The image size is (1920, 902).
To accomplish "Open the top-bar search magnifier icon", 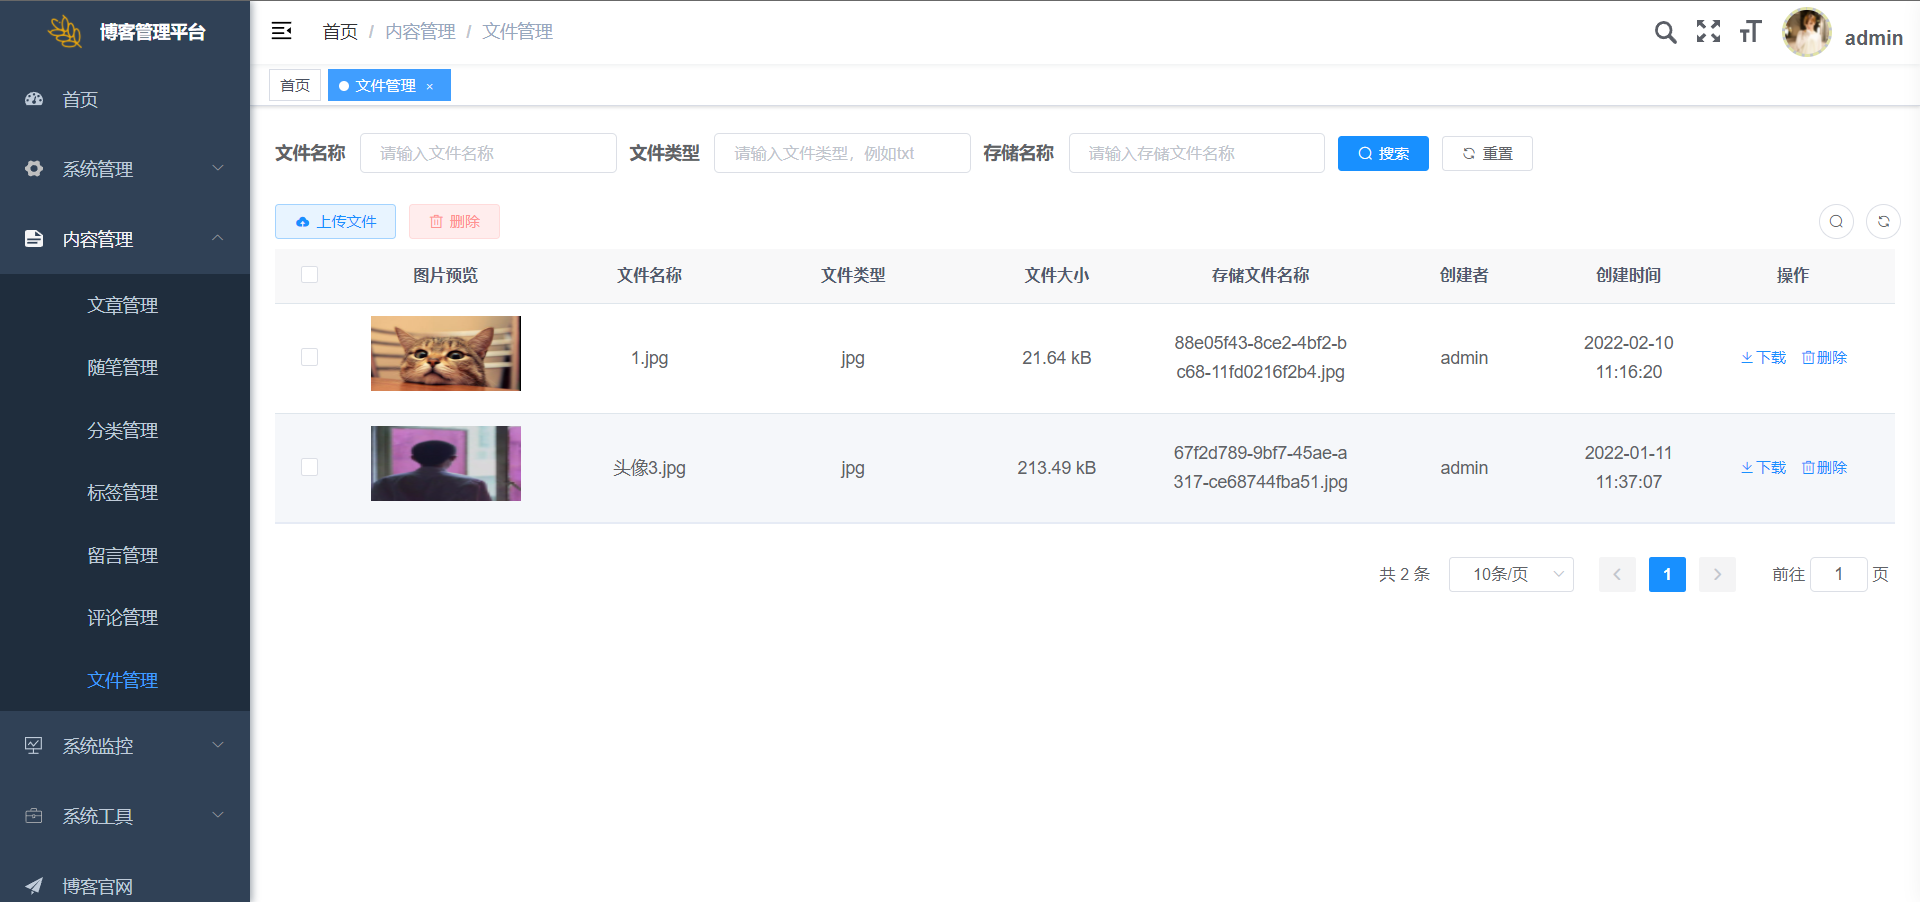I will [x=1665, y=32].
